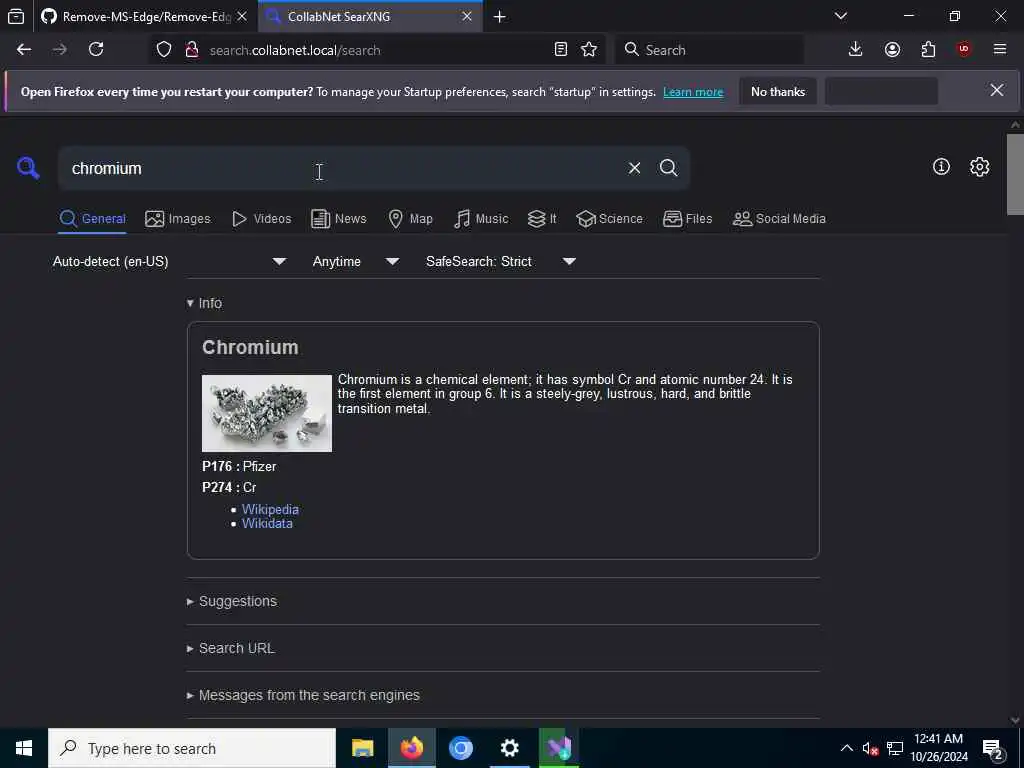Open the action center notifications
The height and width of the screenshot is (768, 1024).
[993, 749]
